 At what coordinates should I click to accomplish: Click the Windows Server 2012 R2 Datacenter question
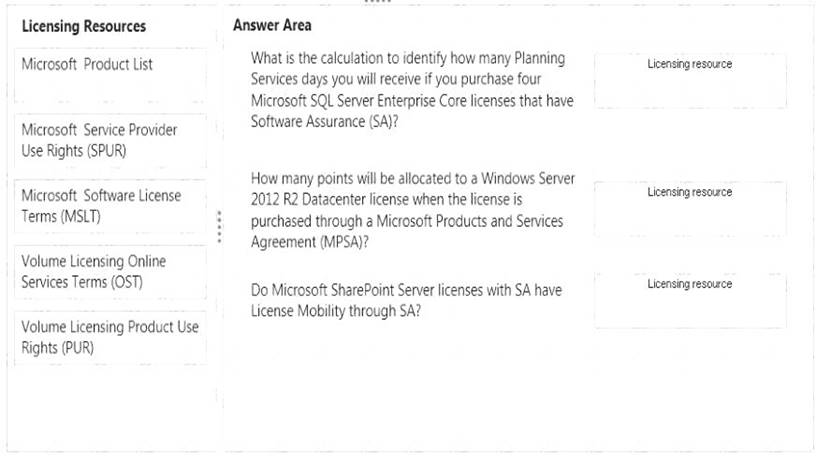413,210
